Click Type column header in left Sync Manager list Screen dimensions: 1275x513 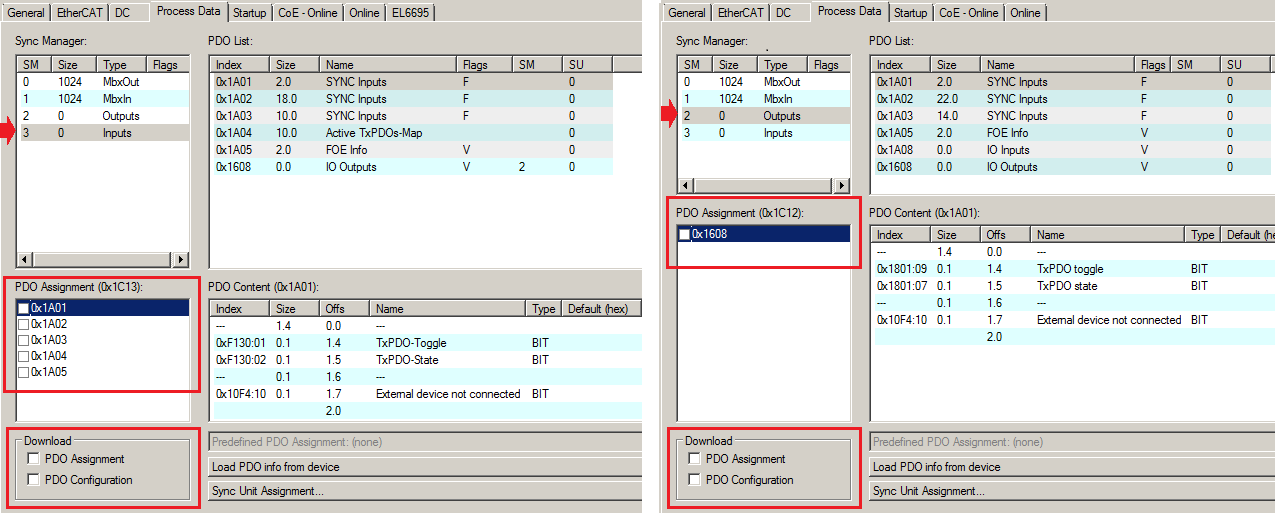pos(122,65)
